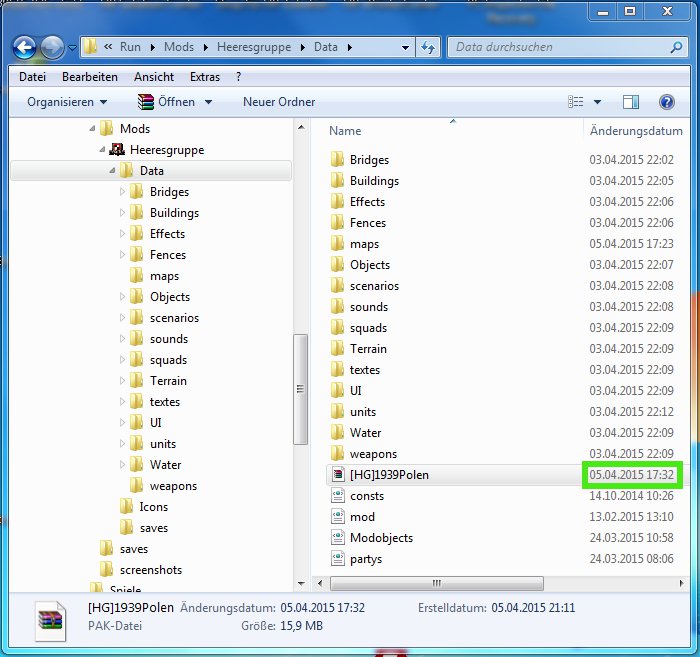
Task: Open Help with blue question icon
Action: pyautogui.click(x=667, y=102)
